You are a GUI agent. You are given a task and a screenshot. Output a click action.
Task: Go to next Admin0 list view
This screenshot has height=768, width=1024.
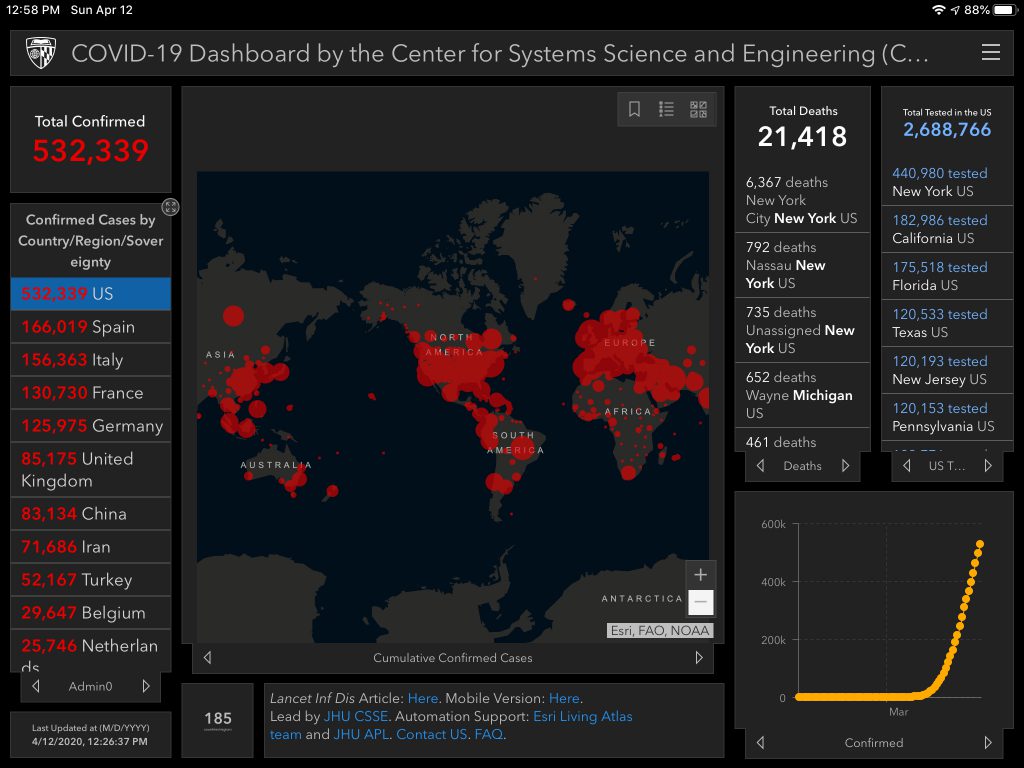(x=146, y=686)
